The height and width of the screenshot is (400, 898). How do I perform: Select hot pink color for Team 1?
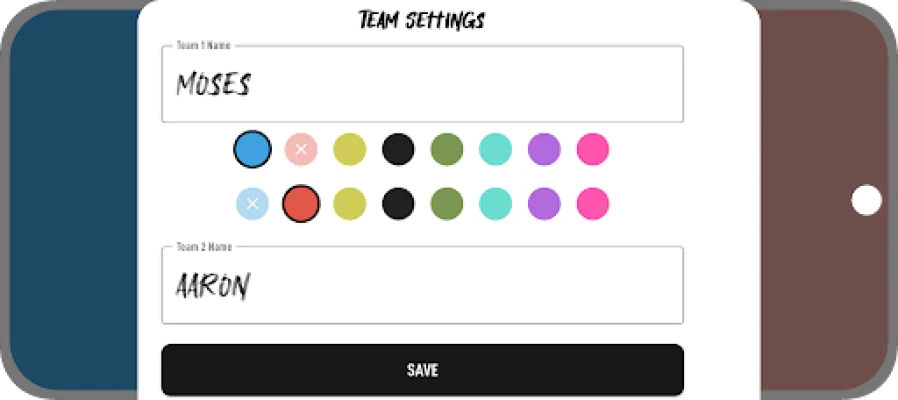593,149
